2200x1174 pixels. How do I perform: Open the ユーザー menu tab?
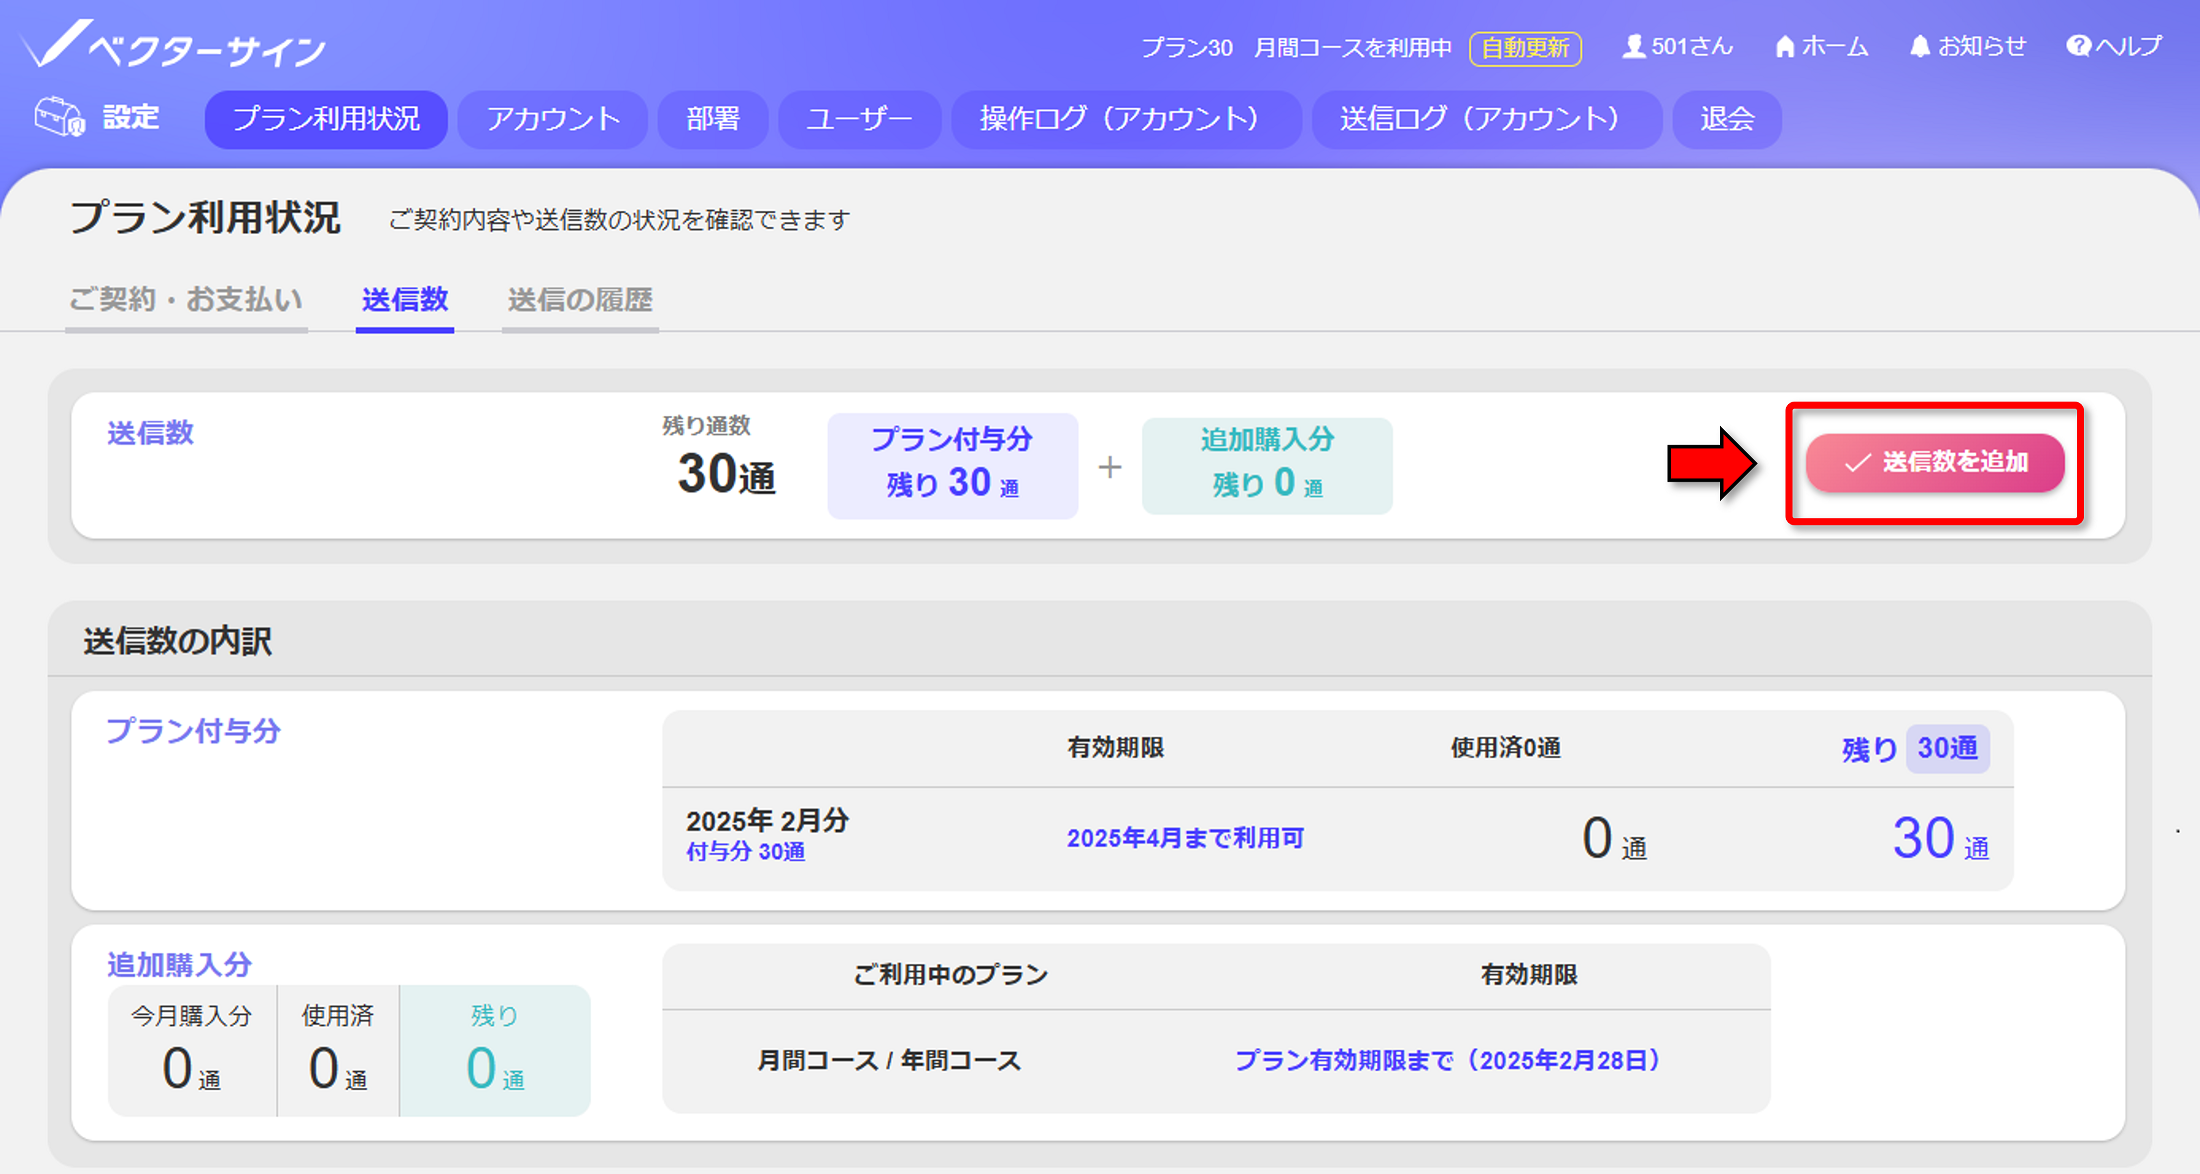(x=860, y=119)
